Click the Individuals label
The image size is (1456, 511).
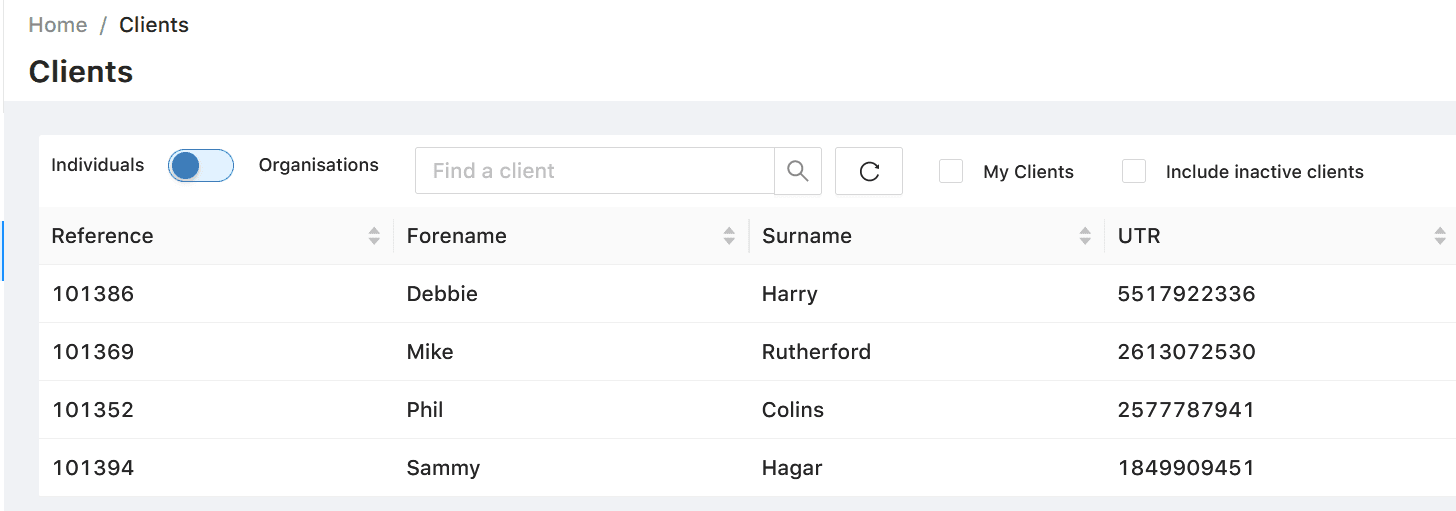(x=98, y=165)
